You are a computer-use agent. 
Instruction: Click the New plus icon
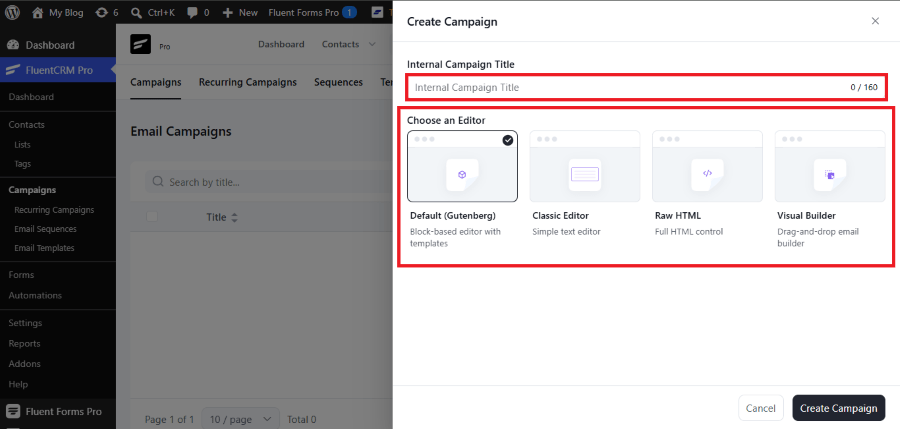(x=228, y=13)
